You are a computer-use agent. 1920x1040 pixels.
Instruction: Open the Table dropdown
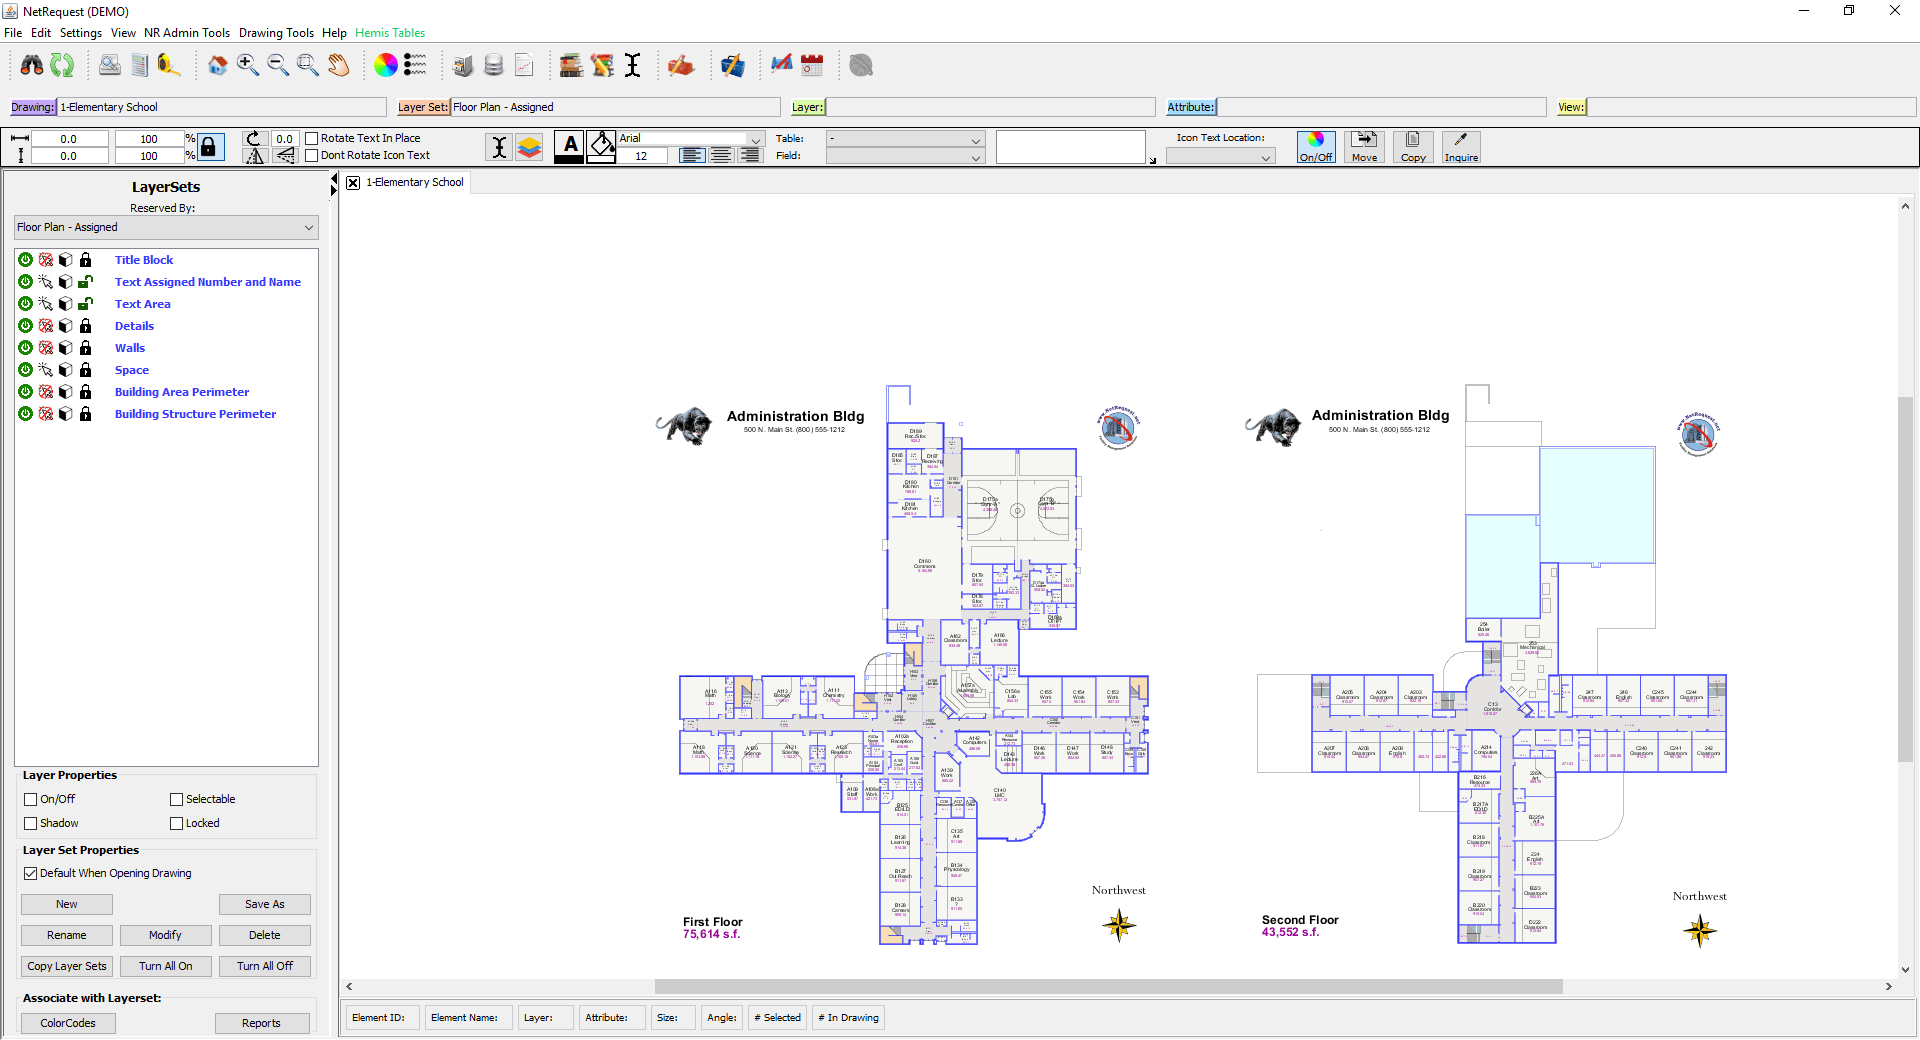coord(905,139)
